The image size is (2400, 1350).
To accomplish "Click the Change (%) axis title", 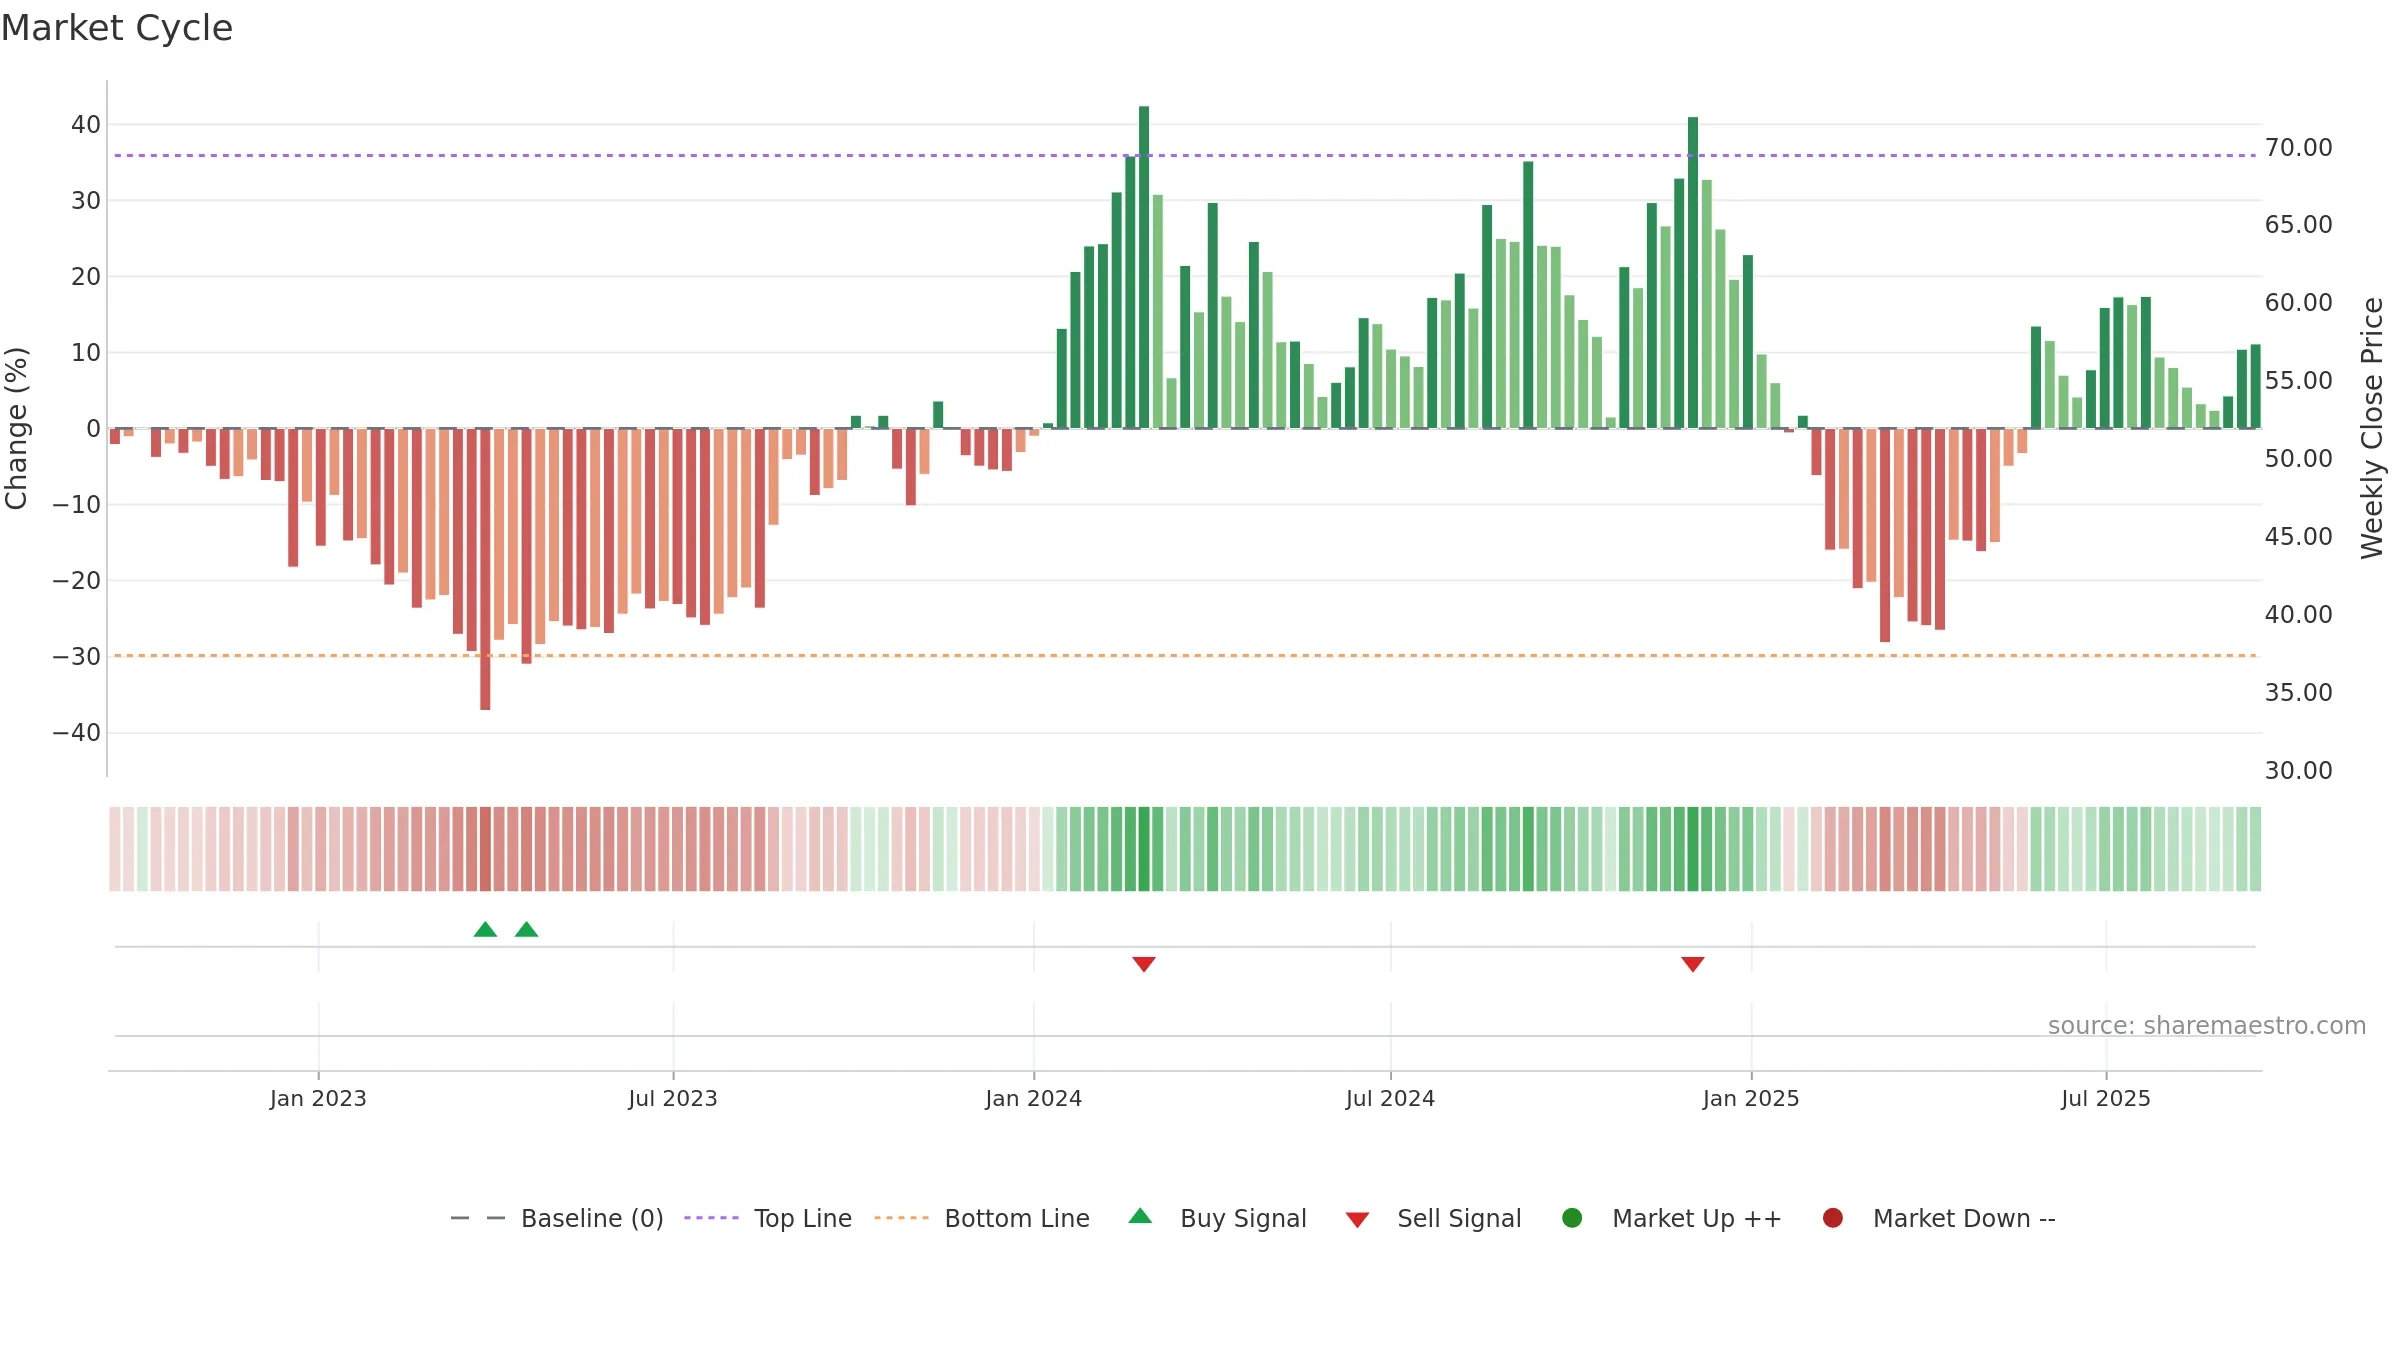I will (x=17, y=428).
